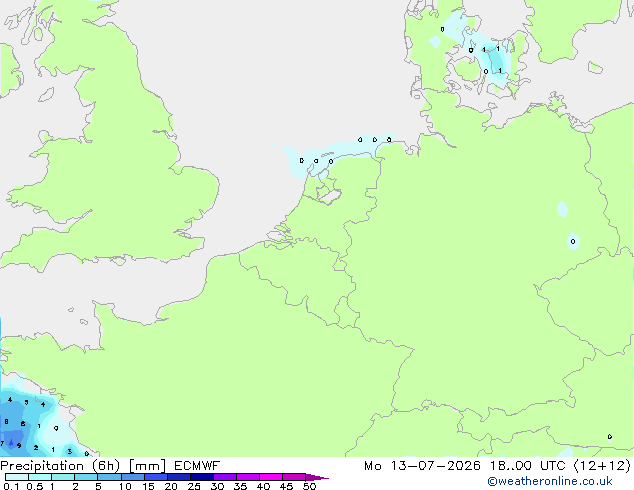Click the date 'Mo 13-07-2026'

[422, 466]
